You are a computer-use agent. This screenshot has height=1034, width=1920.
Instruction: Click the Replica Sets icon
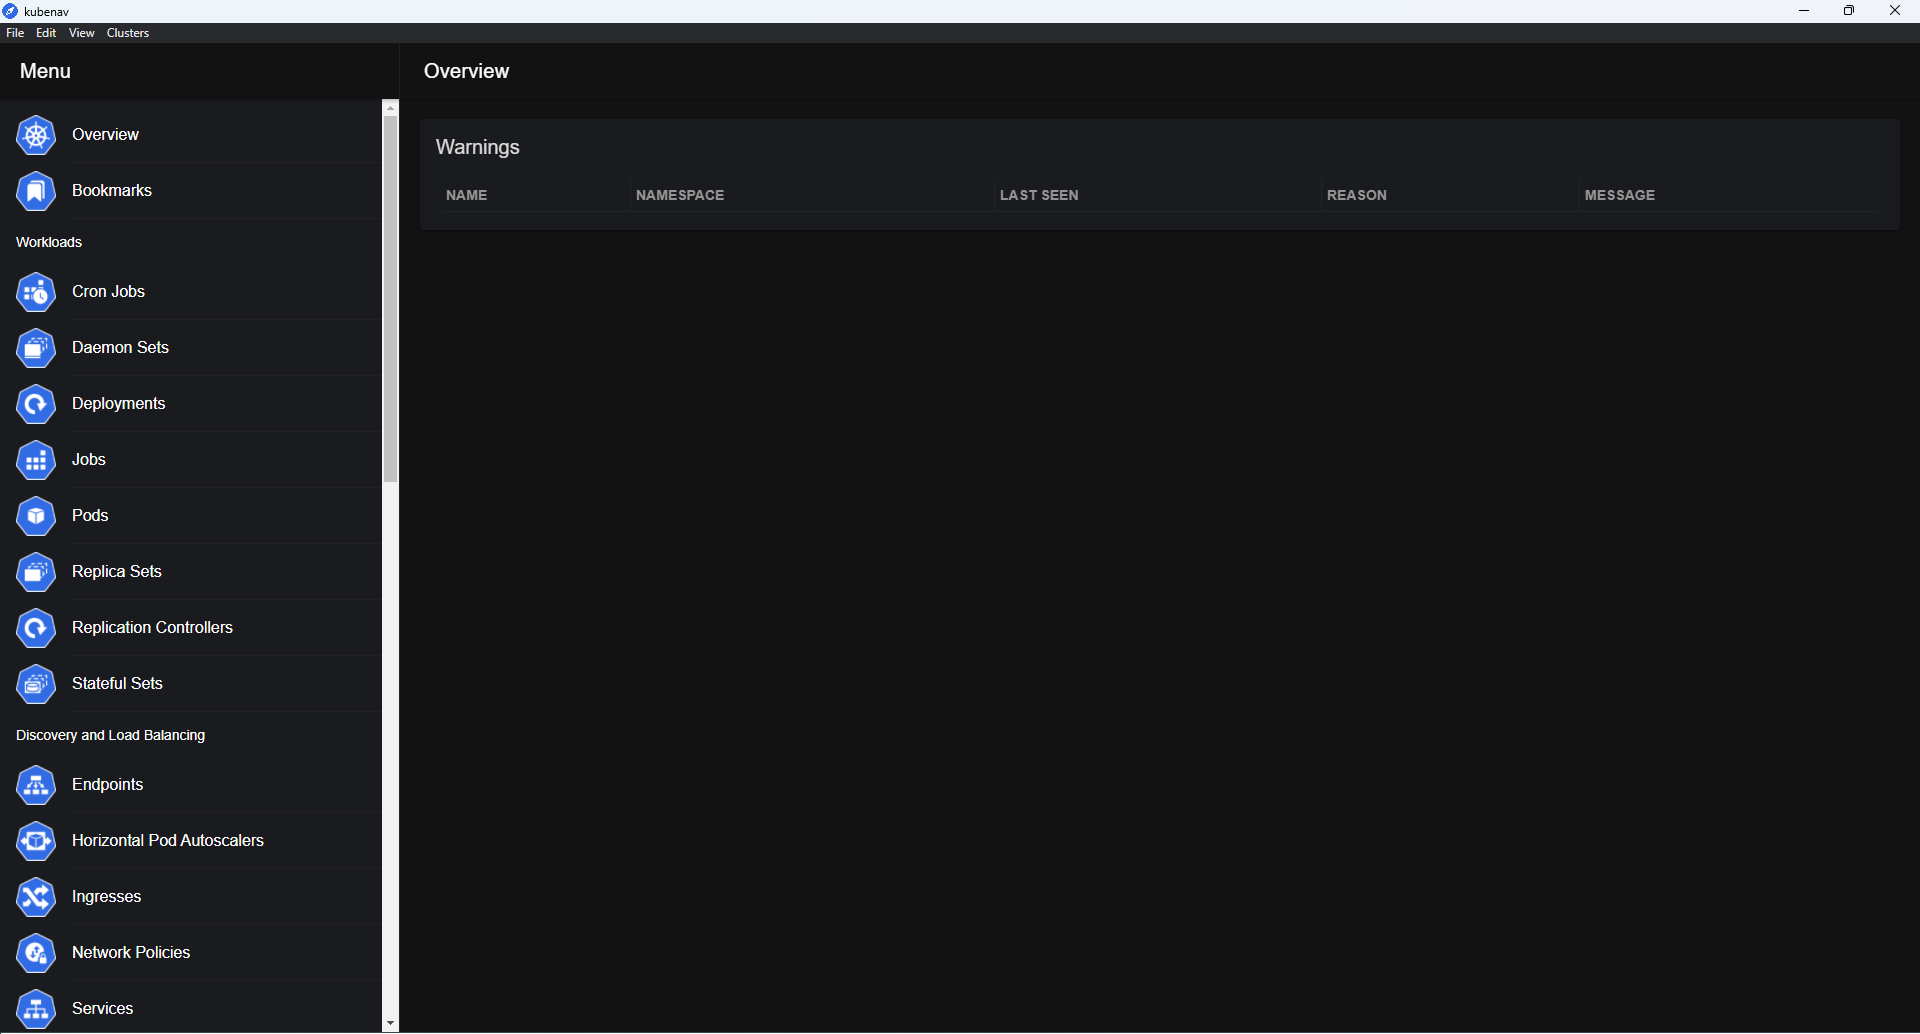(36, 572)
